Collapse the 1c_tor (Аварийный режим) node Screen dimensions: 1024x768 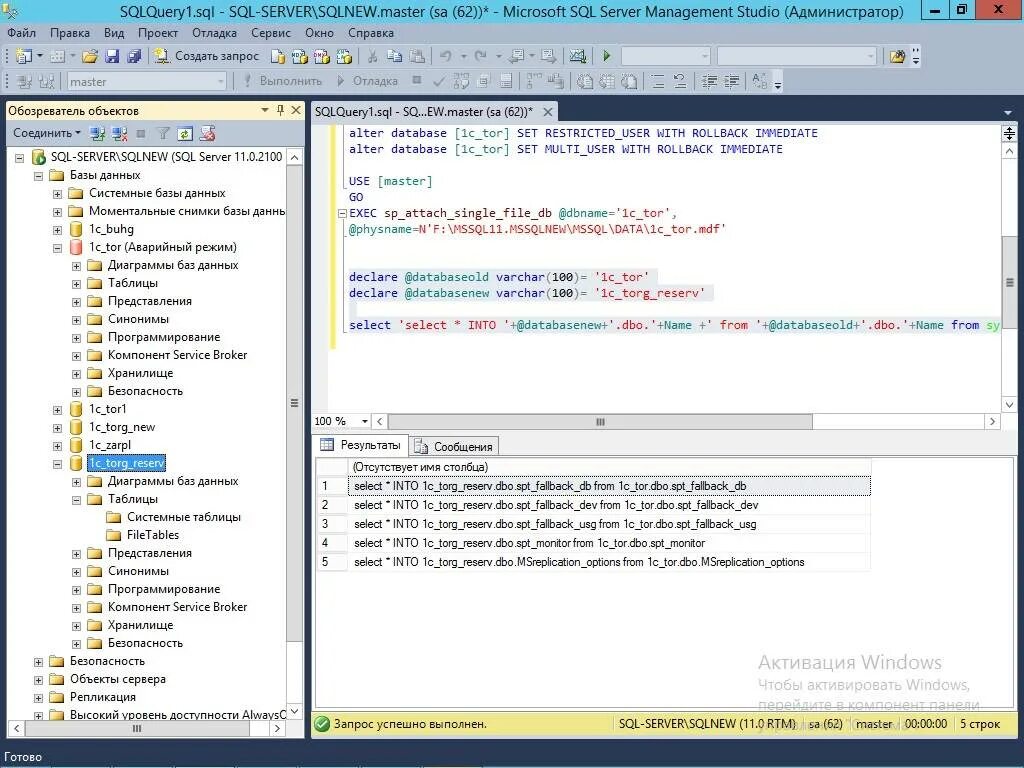coord(57,248)
